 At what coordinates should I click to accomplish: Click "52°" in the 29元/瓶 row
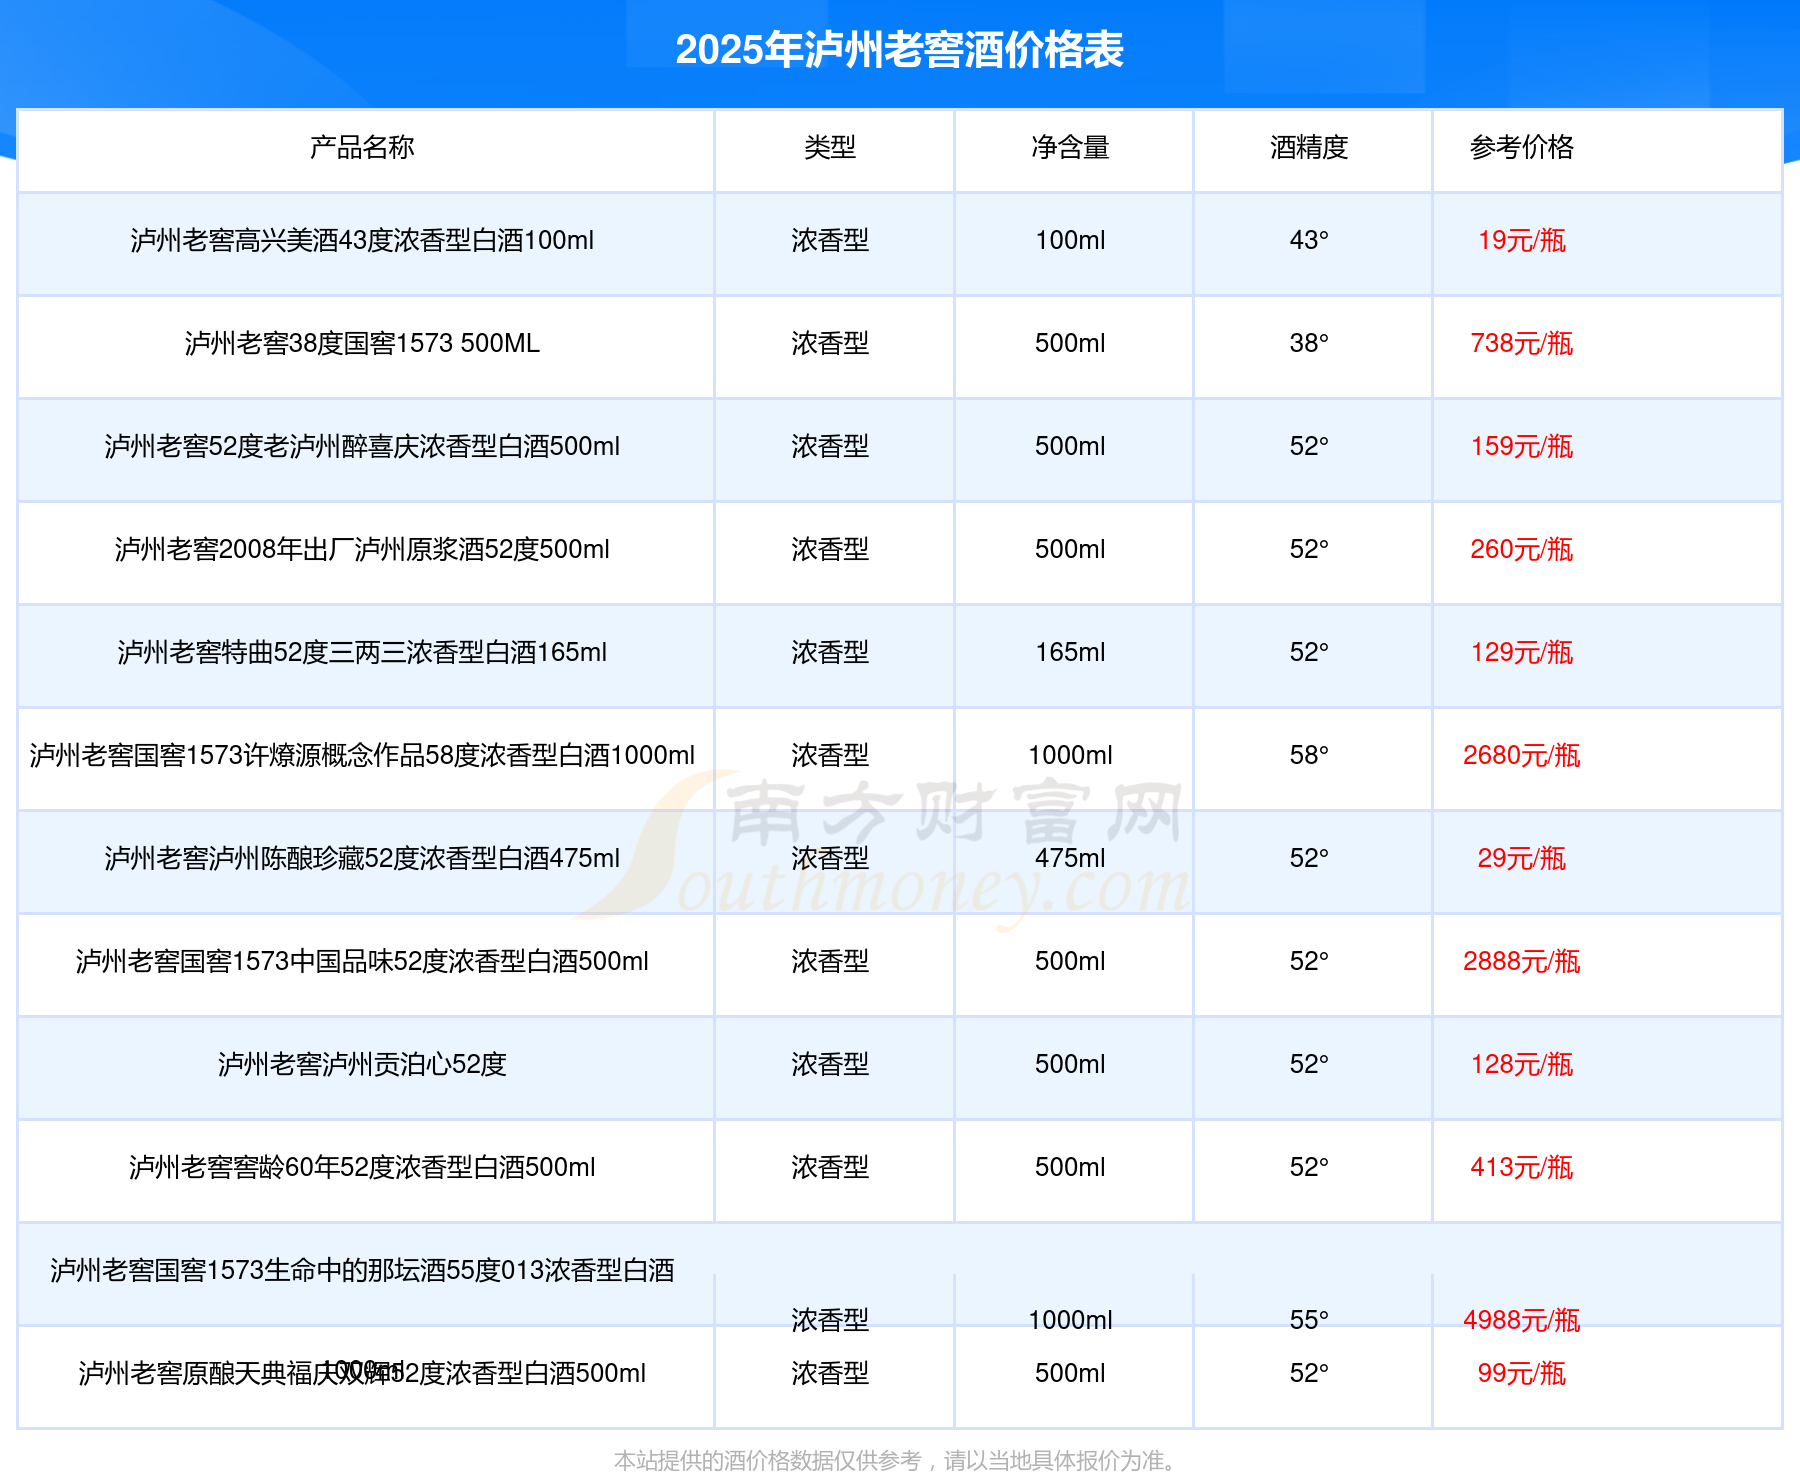[1309, 858]
